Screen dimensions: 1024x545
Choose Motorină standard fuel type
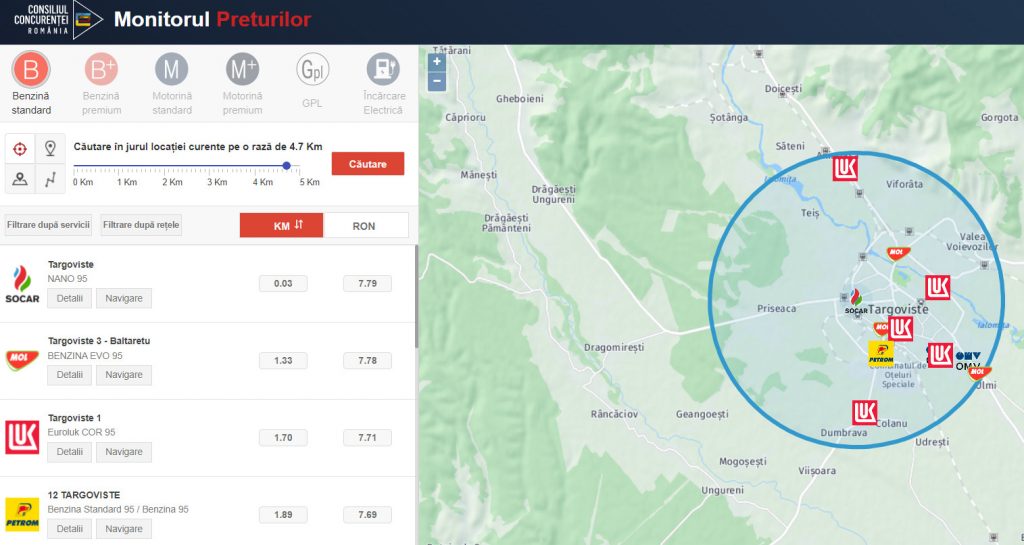click(x=171, y=71)
